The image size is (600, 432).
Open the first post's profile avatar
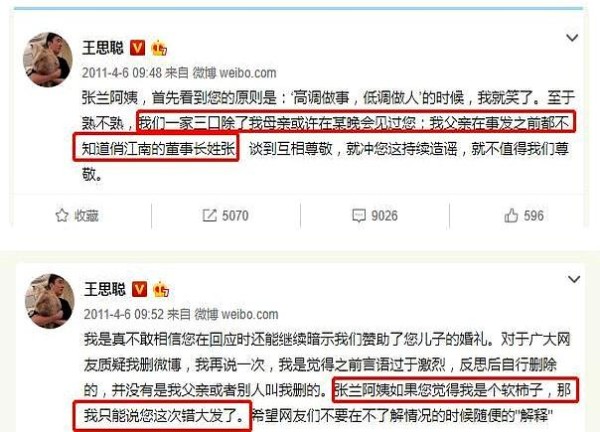[x=48, y=59]
